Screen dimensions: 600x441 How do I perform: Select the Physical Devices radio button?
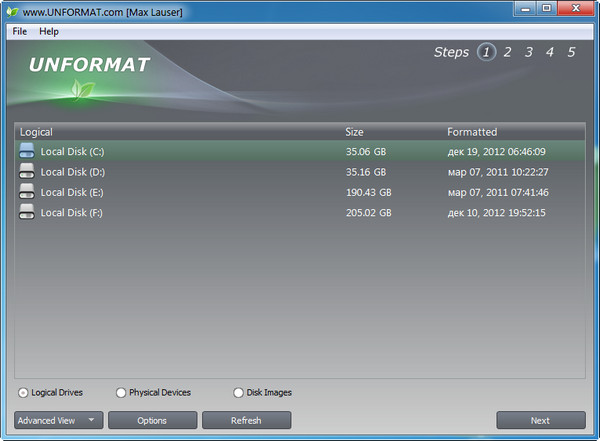click(121, 393)
